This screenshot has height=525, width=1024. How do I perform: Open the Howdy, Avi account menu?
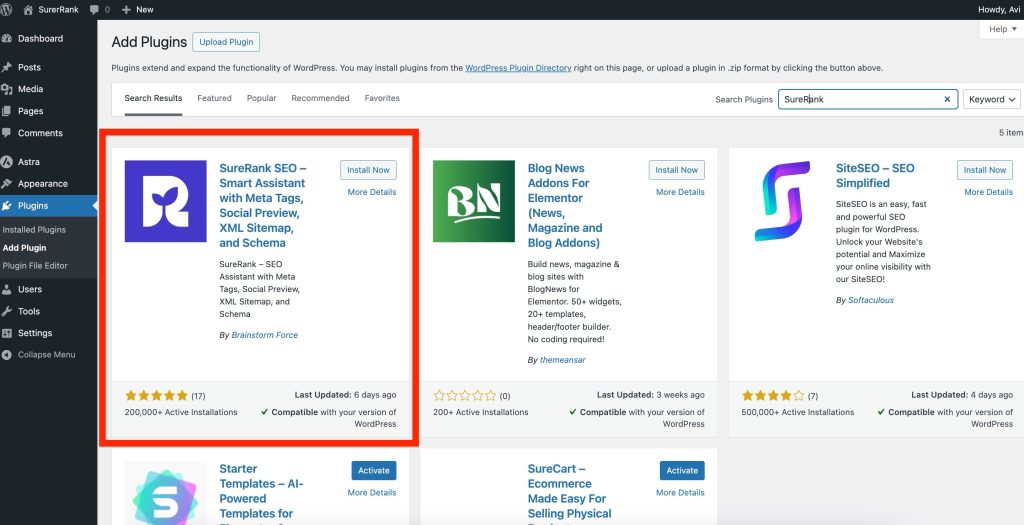1000,10
